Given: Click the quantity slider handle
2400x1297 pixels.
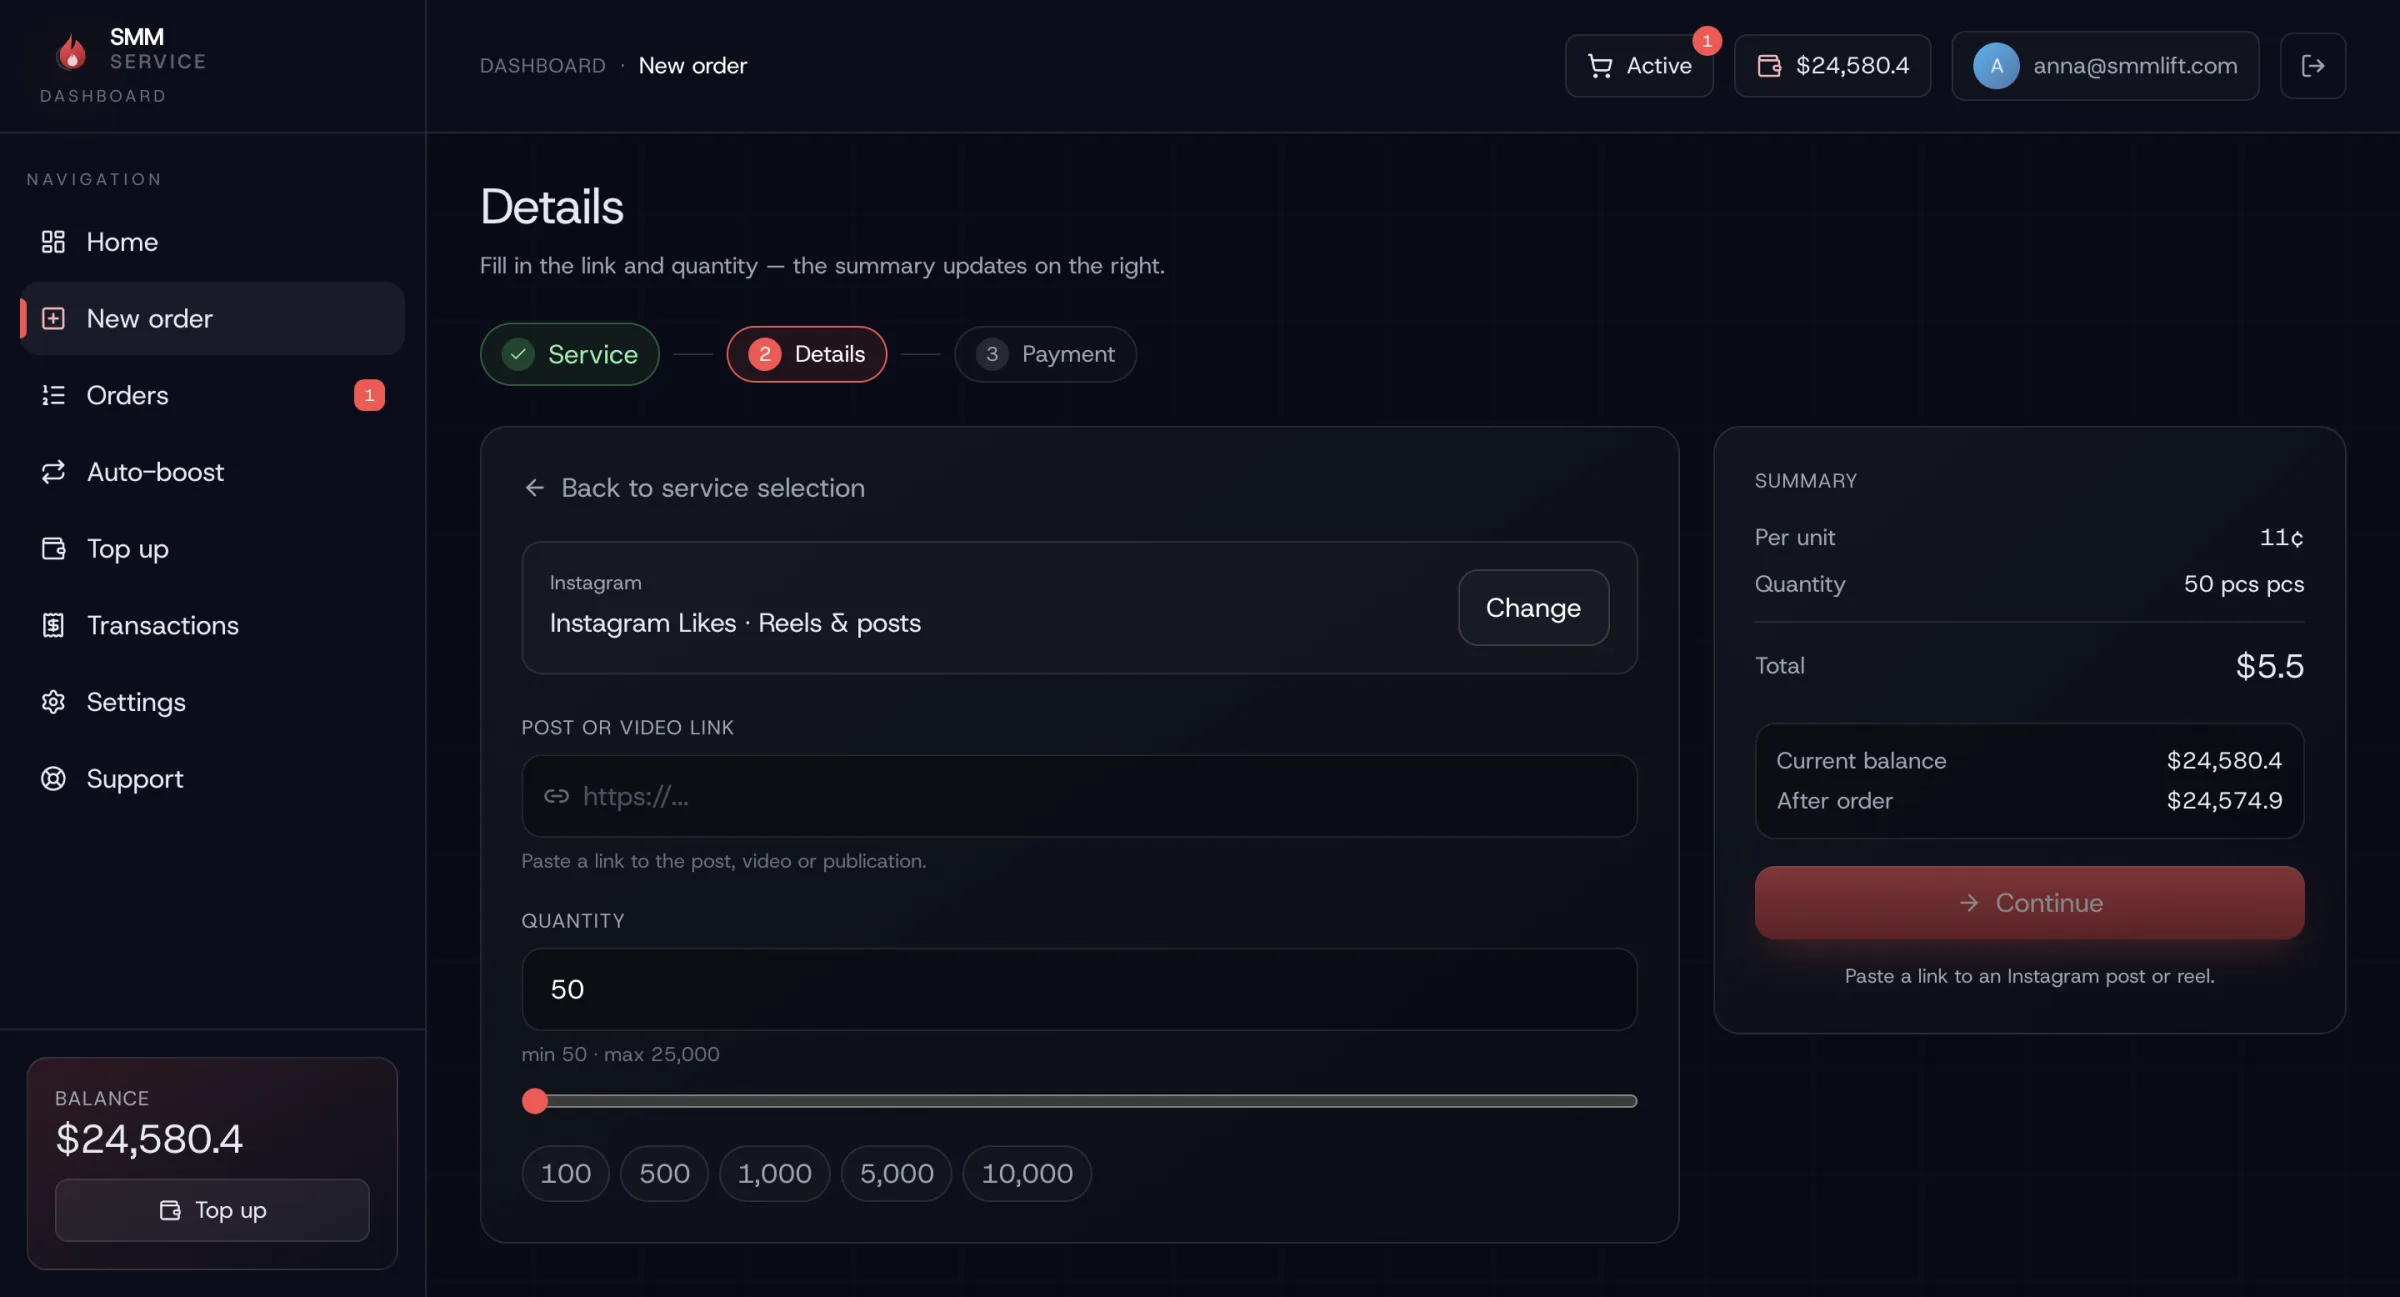Looking at the screenshot, I should (x=535, y=1101).
